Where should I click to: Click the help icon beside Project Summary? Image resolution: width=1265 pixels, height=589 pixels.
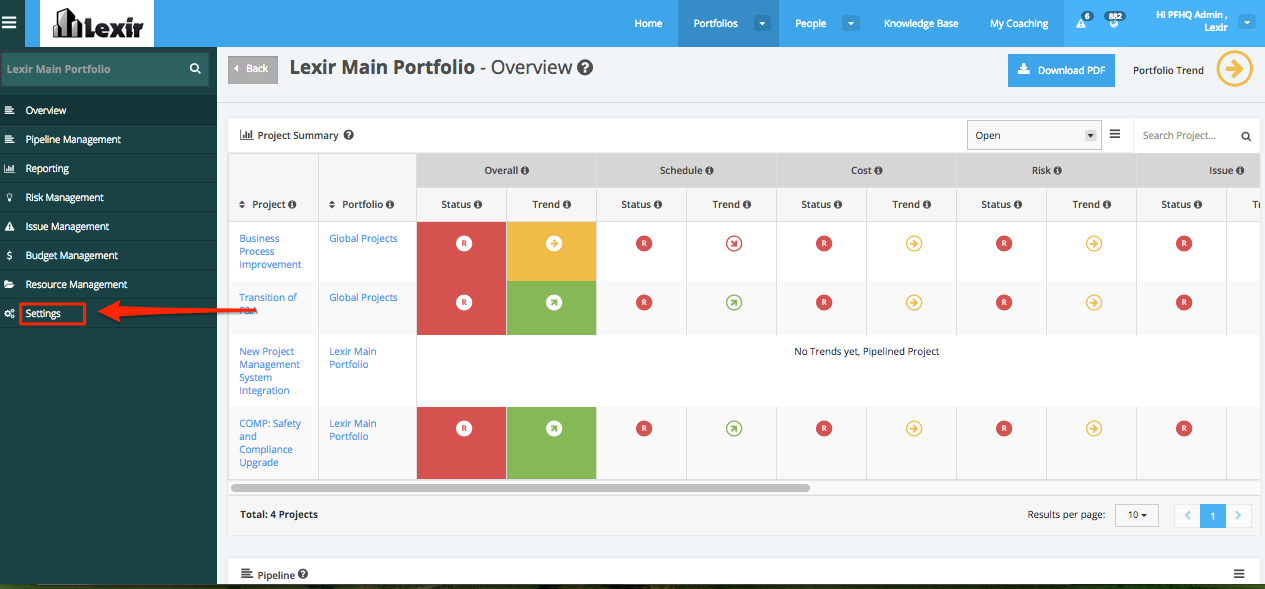(349, 135)
